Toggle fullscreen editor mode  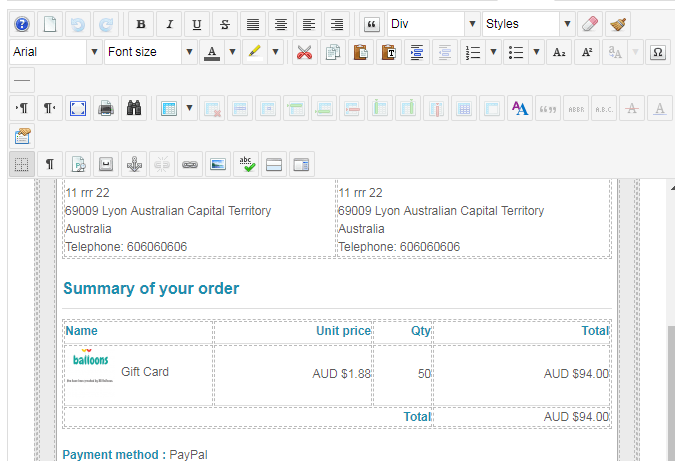pyautogui.click(x=78, y=108)
